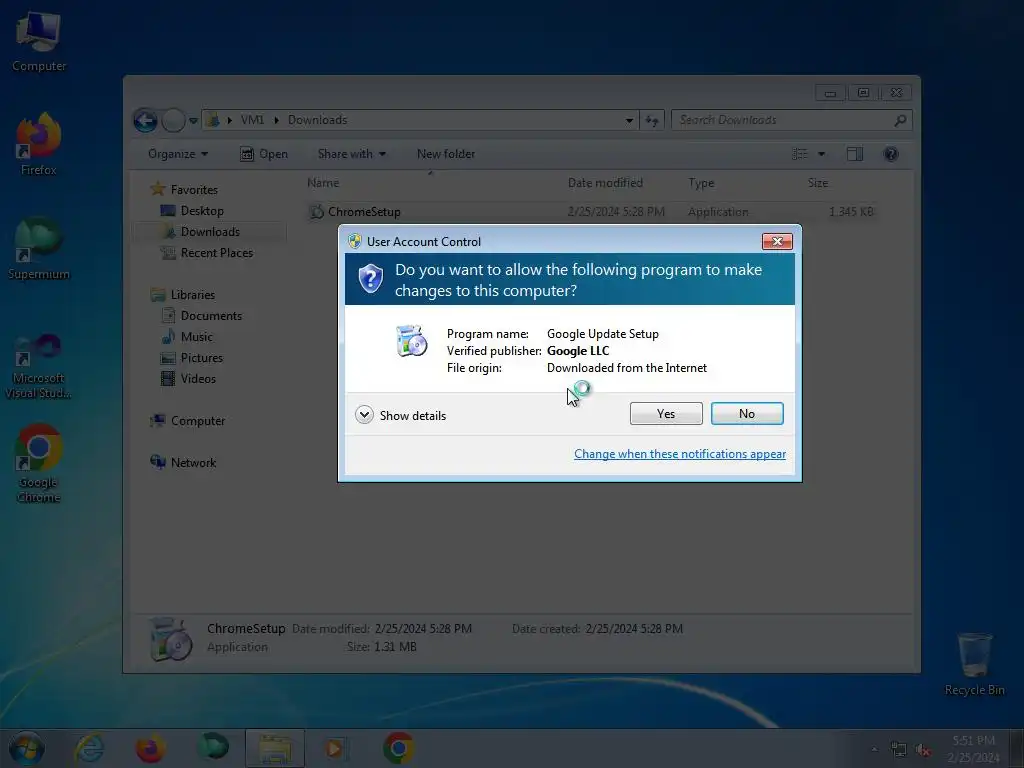Viewport: 1024px width, 768px height.
Task: Launch Firefox from the taskbar
Action: point(150,748)
